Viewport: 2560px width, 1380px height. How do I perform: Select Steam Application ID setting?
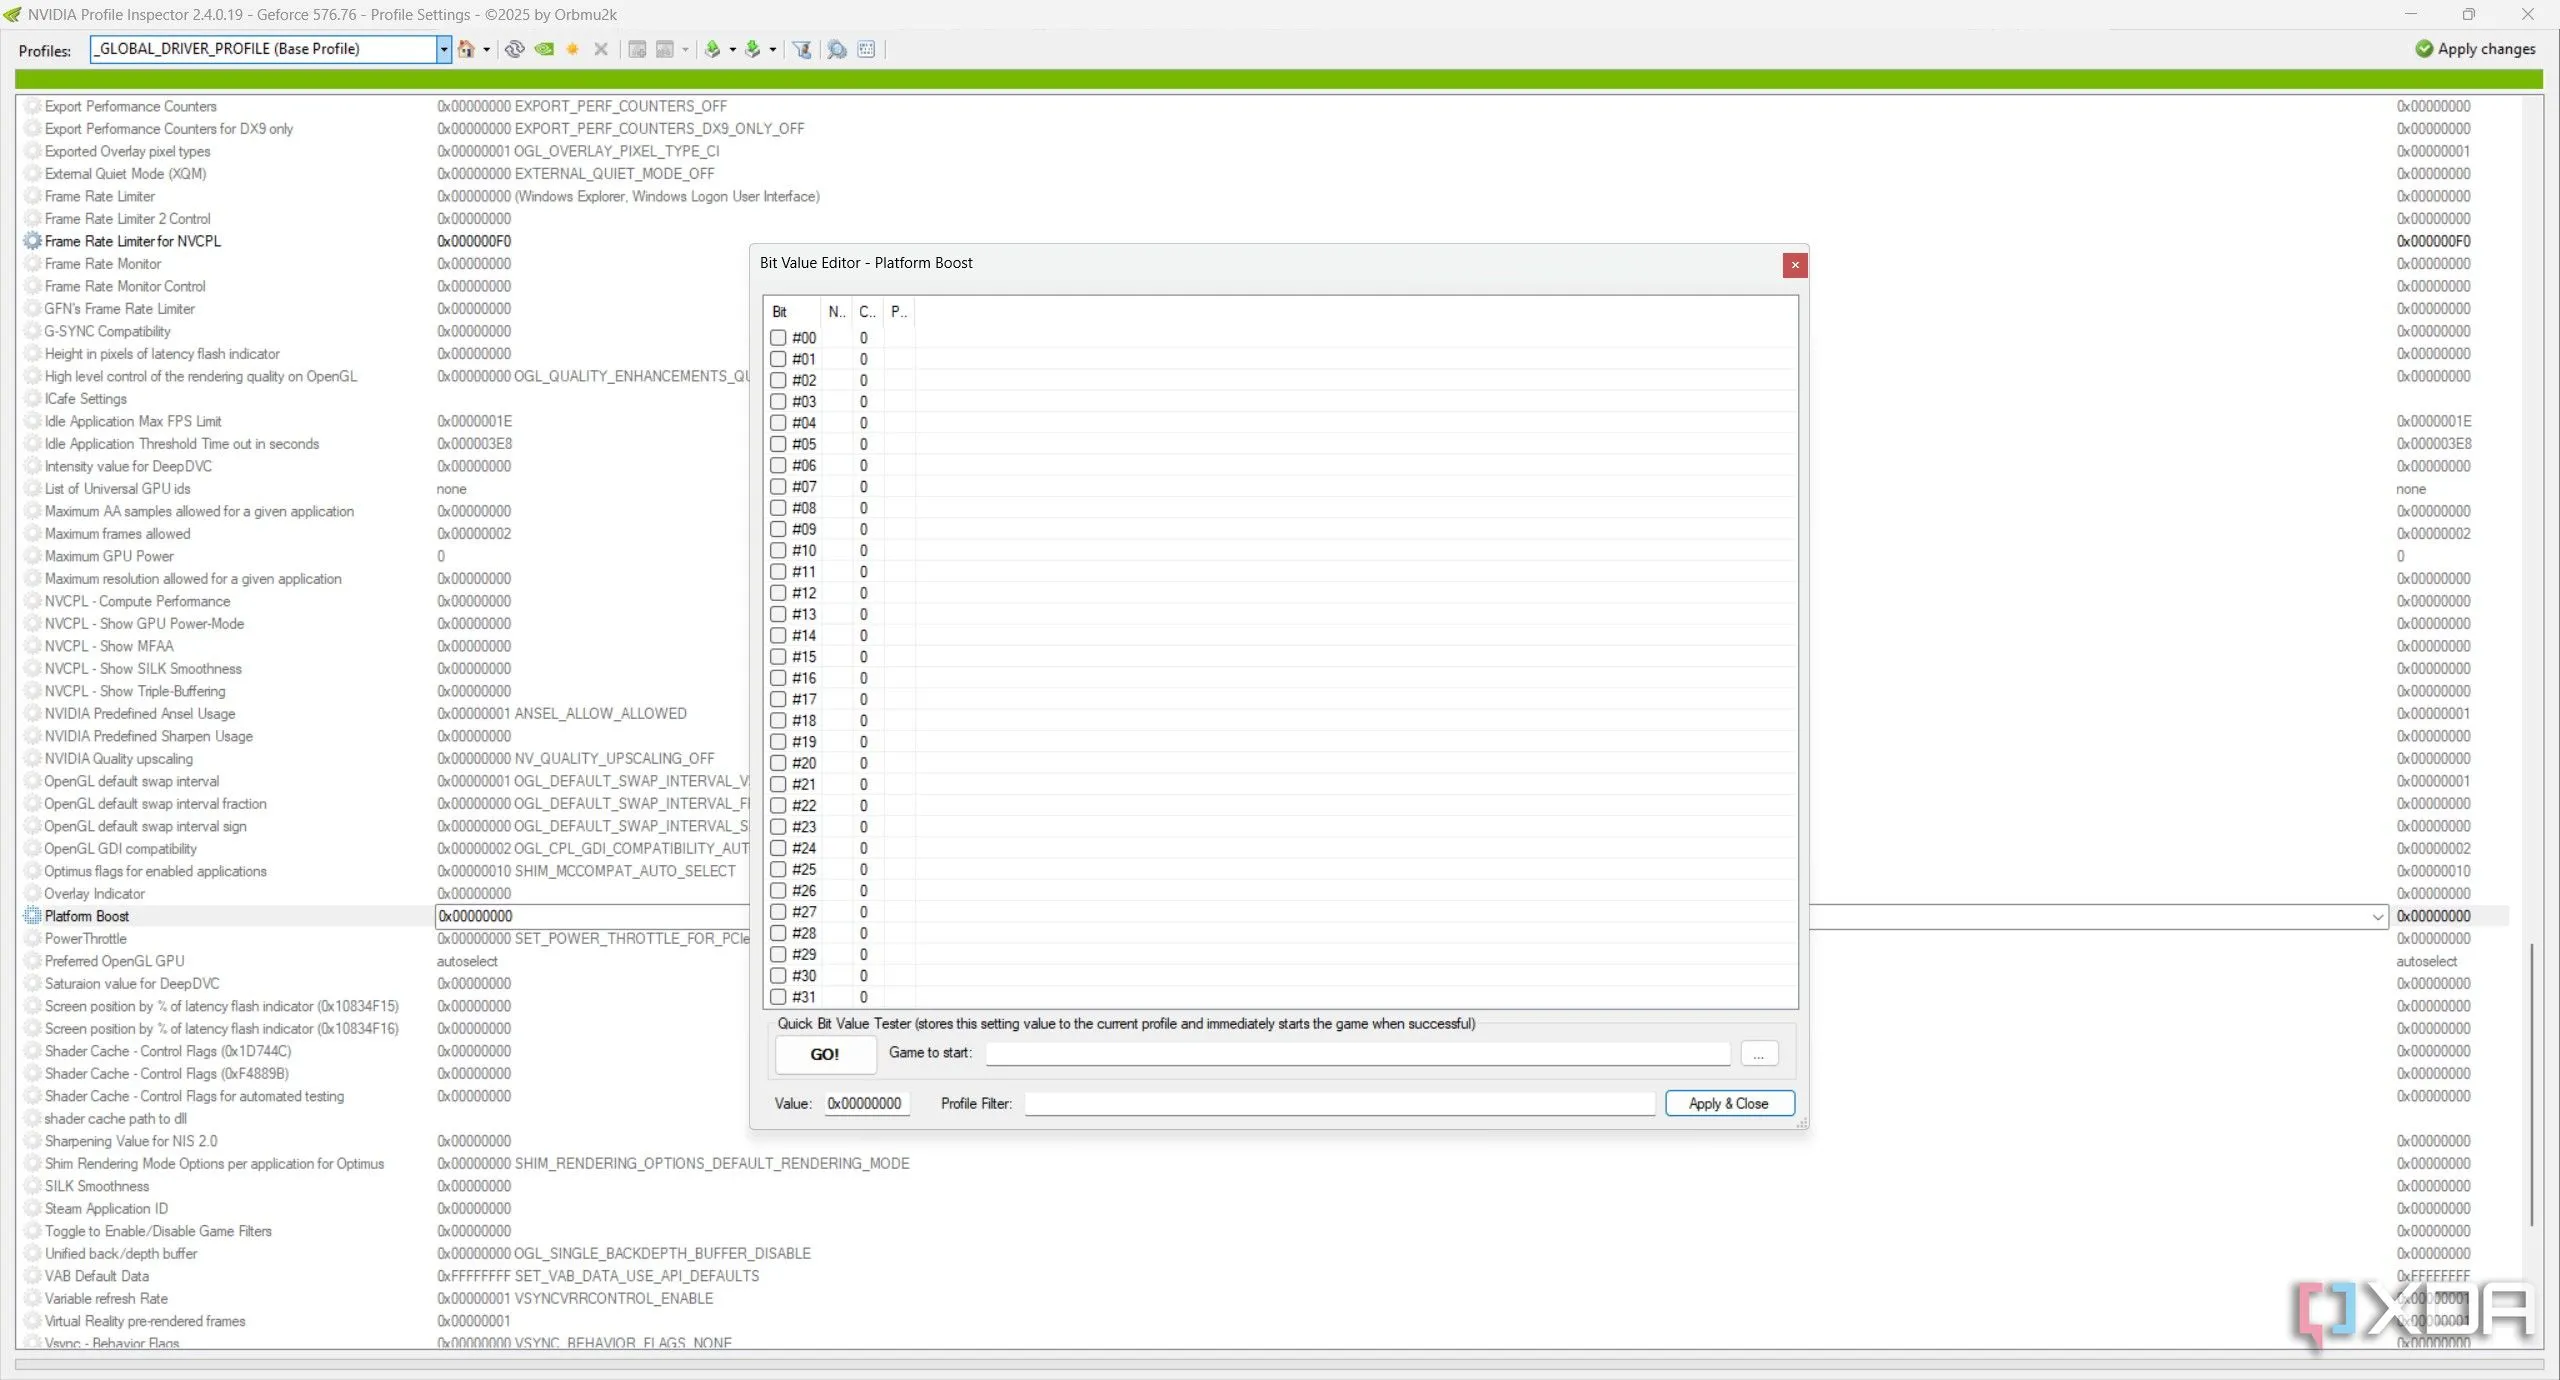(x=106, y=1209)
